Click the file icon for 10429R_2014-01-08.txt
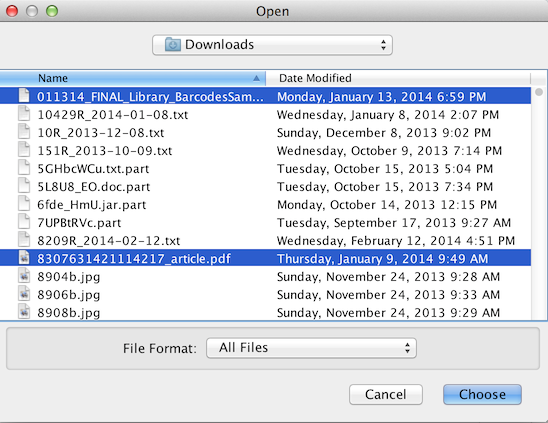The width and height of the screenshot is (548, 423). click(24, 114)
